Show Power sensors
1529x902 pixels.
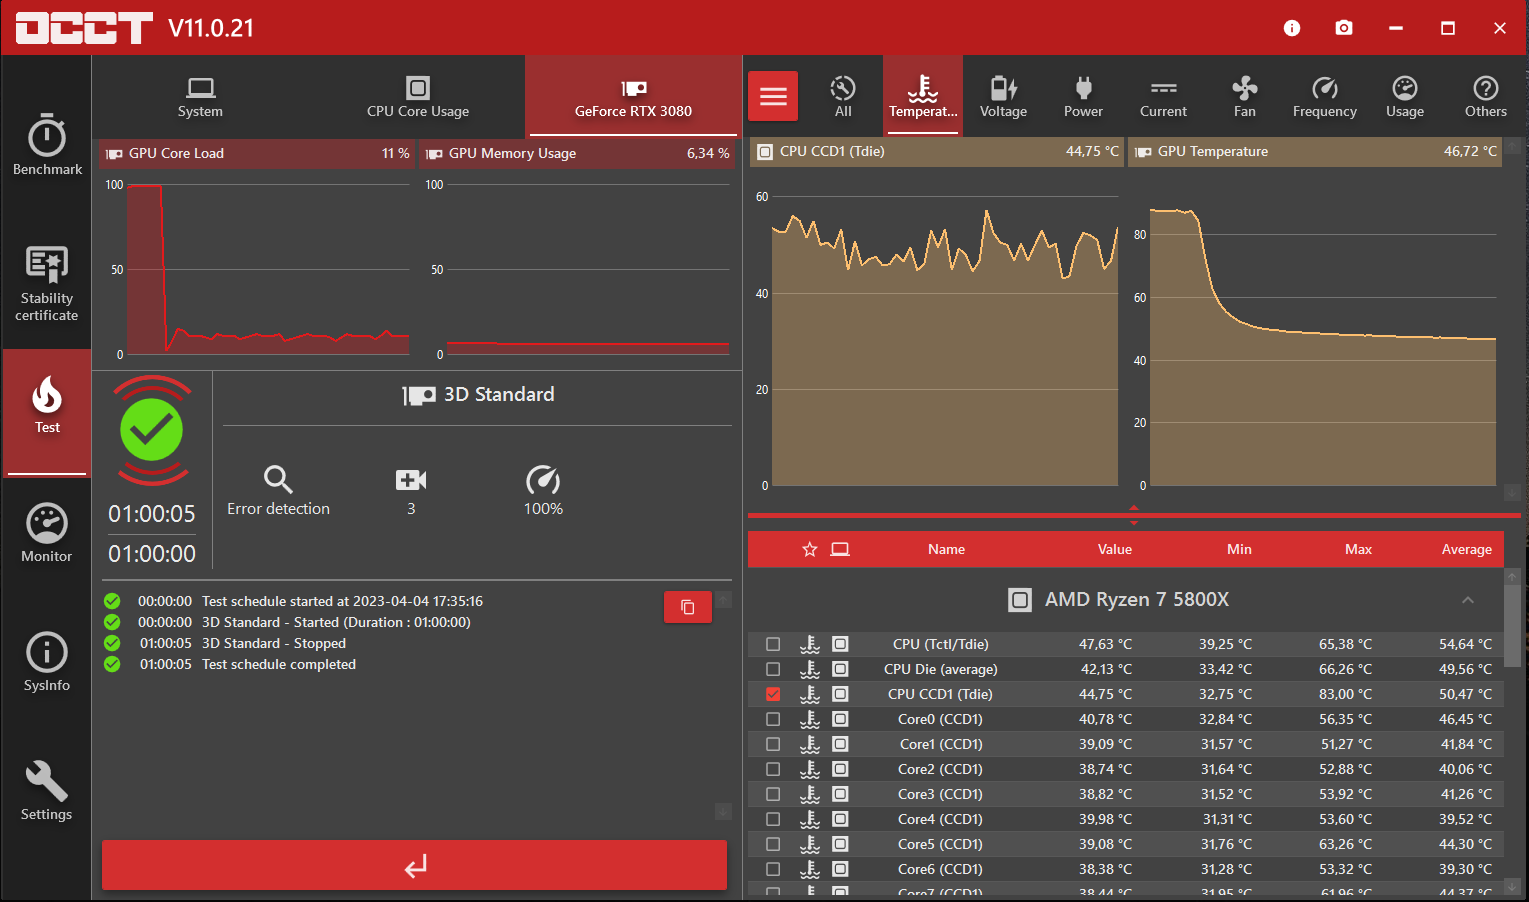point(1083,96)
